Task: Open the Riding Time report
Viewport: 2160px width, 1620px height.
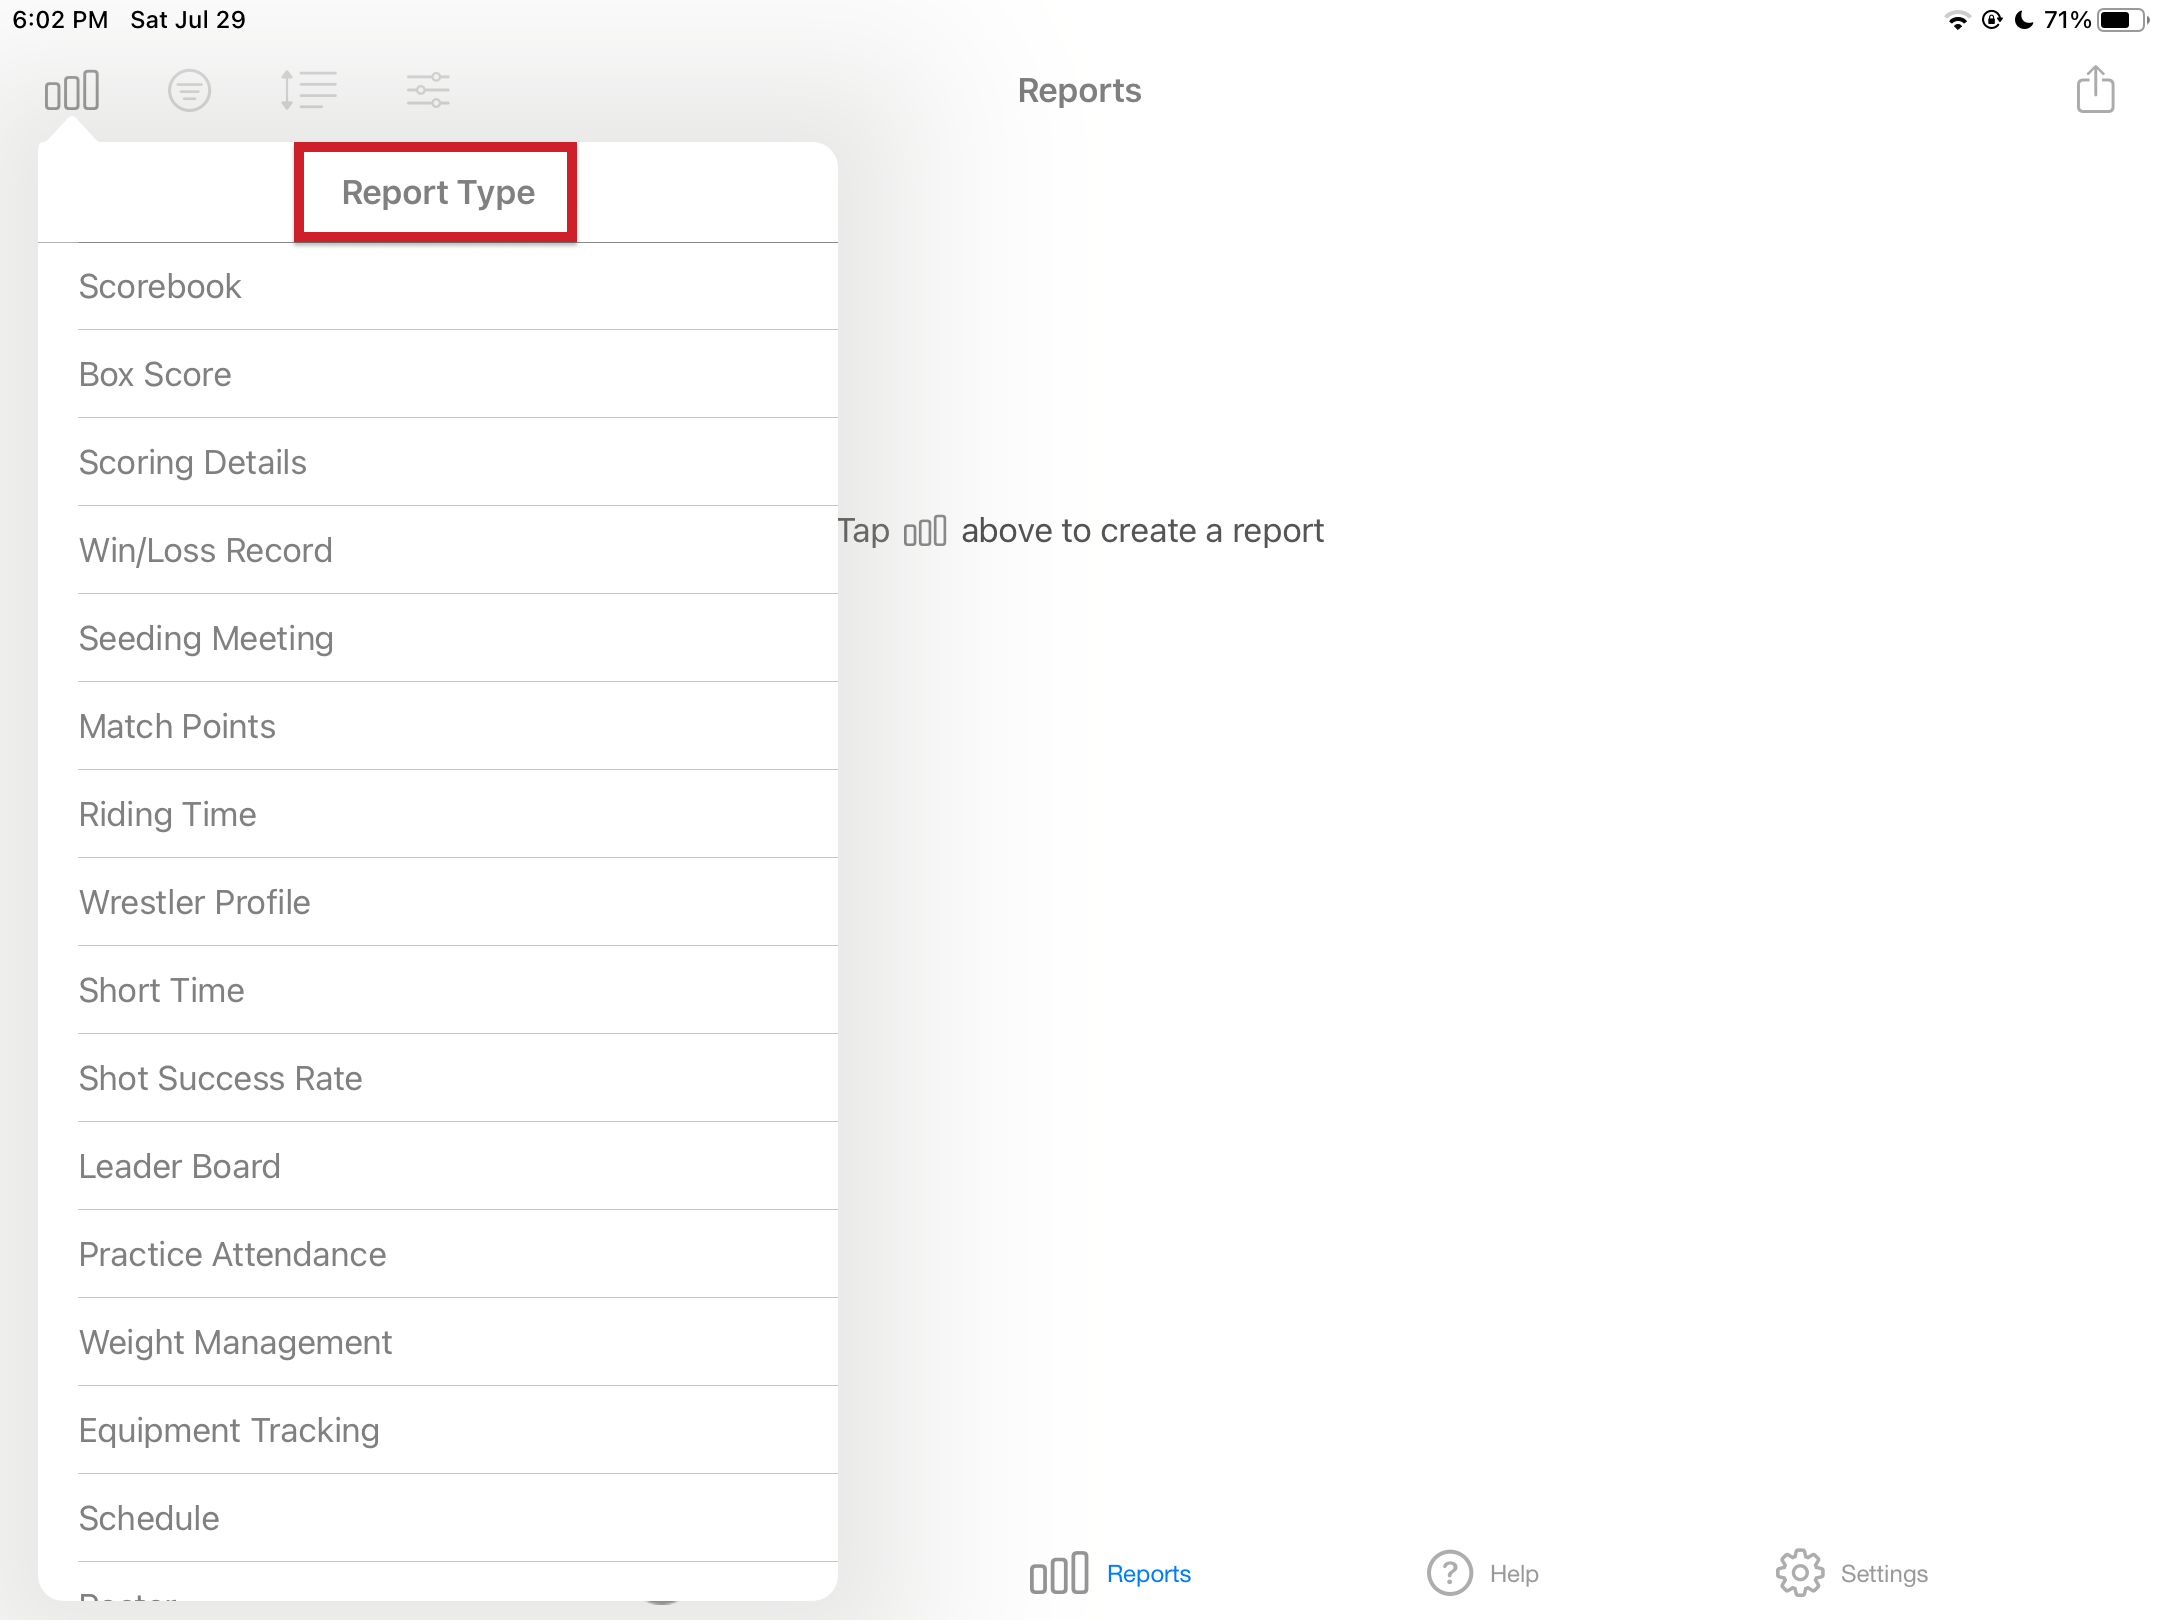Action: [168, 815]
